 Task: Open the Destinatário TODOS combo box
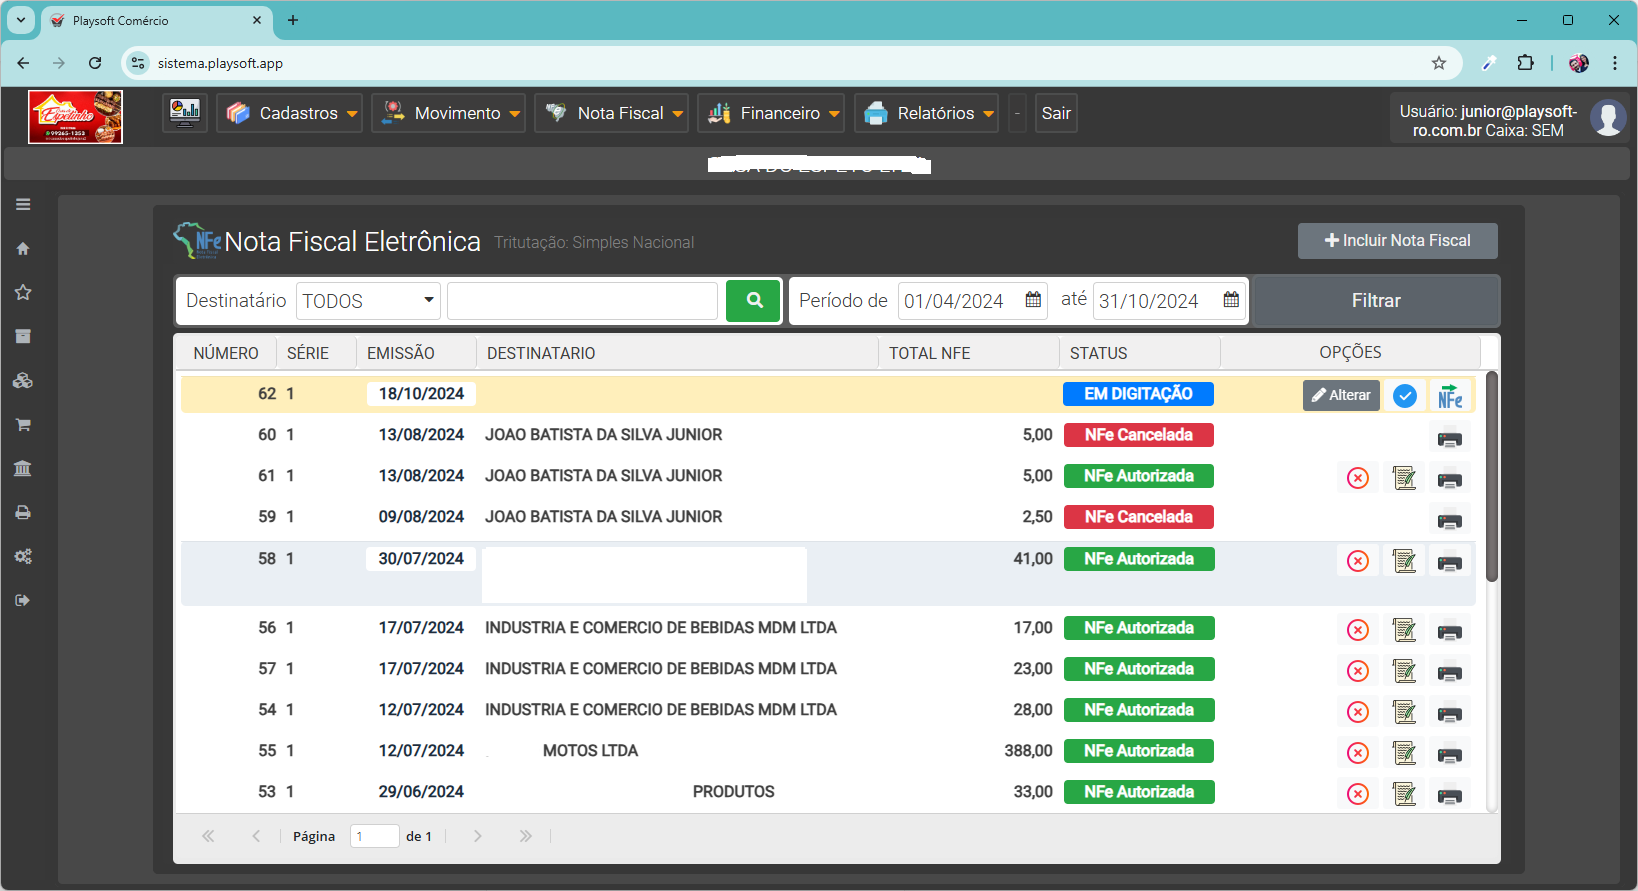(368, 301)
